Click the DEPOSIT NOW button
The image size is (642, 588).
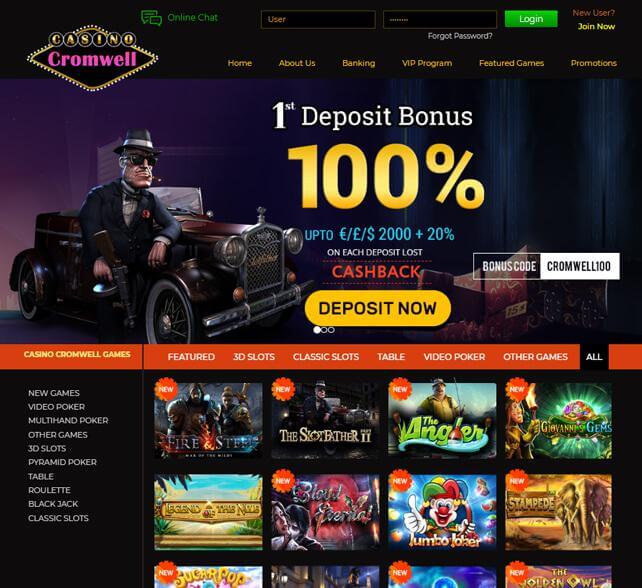pyautogui.click(x=378, y=308)
